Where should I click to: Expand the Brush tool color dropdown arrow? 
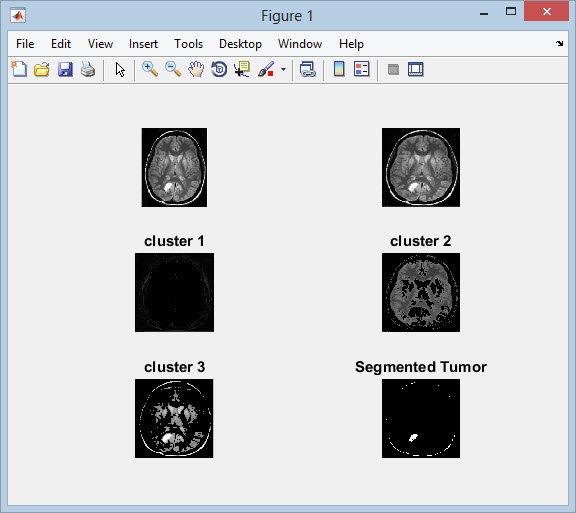[x=283, y=69]
